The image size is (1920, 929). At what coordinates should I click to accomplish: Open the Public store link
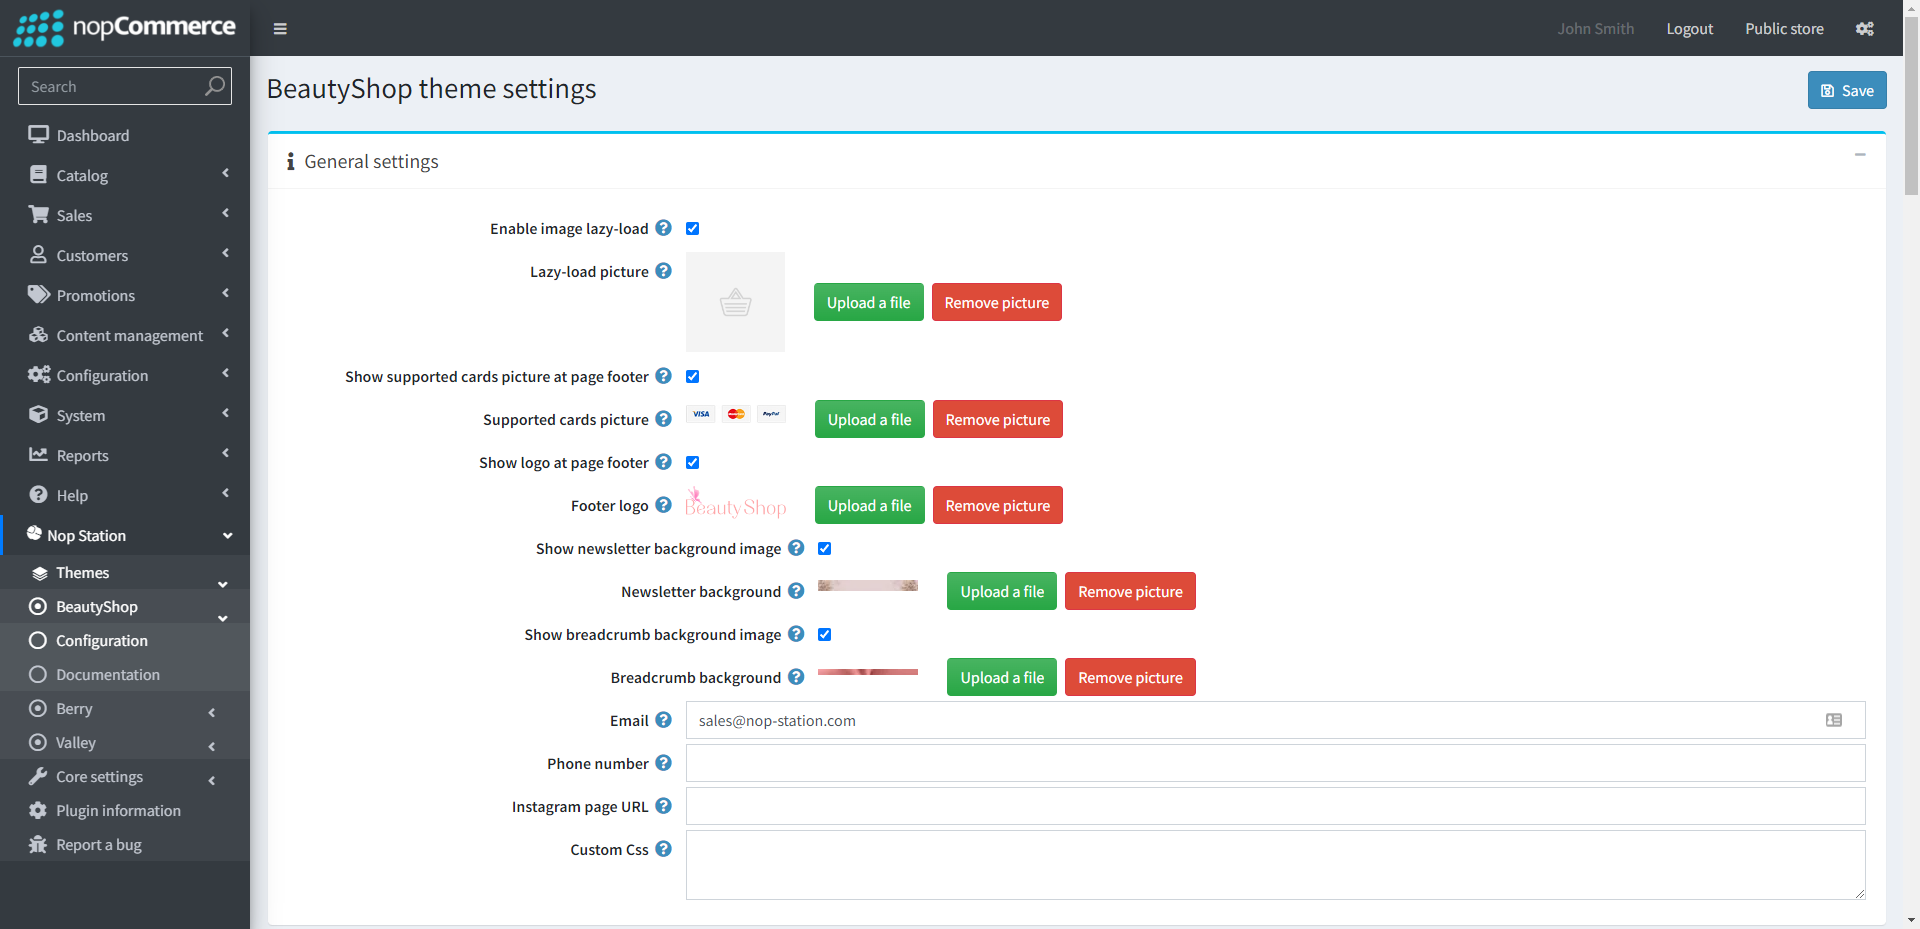[1784, 29]
